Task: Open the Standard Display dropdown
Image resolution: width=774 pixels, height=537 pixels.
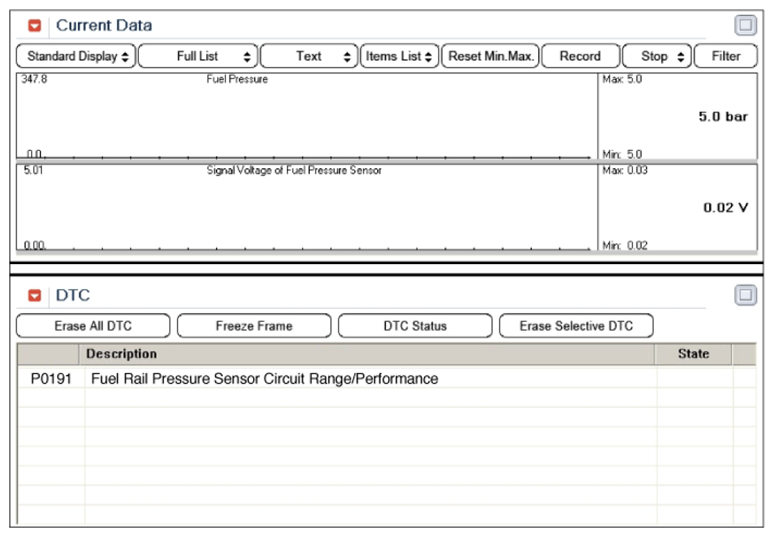Action: [x=76, y=56]
